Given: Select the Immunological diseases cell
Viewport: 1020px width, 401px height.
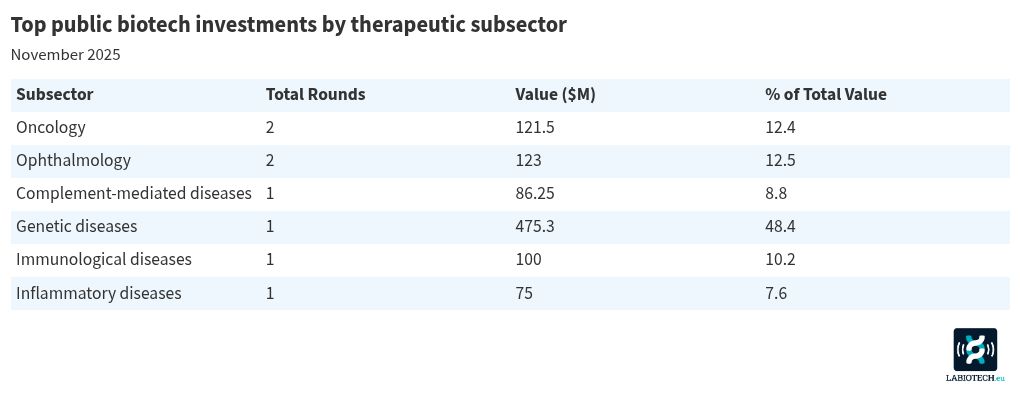Looking at the screenshot, I should tap(104, 260).
